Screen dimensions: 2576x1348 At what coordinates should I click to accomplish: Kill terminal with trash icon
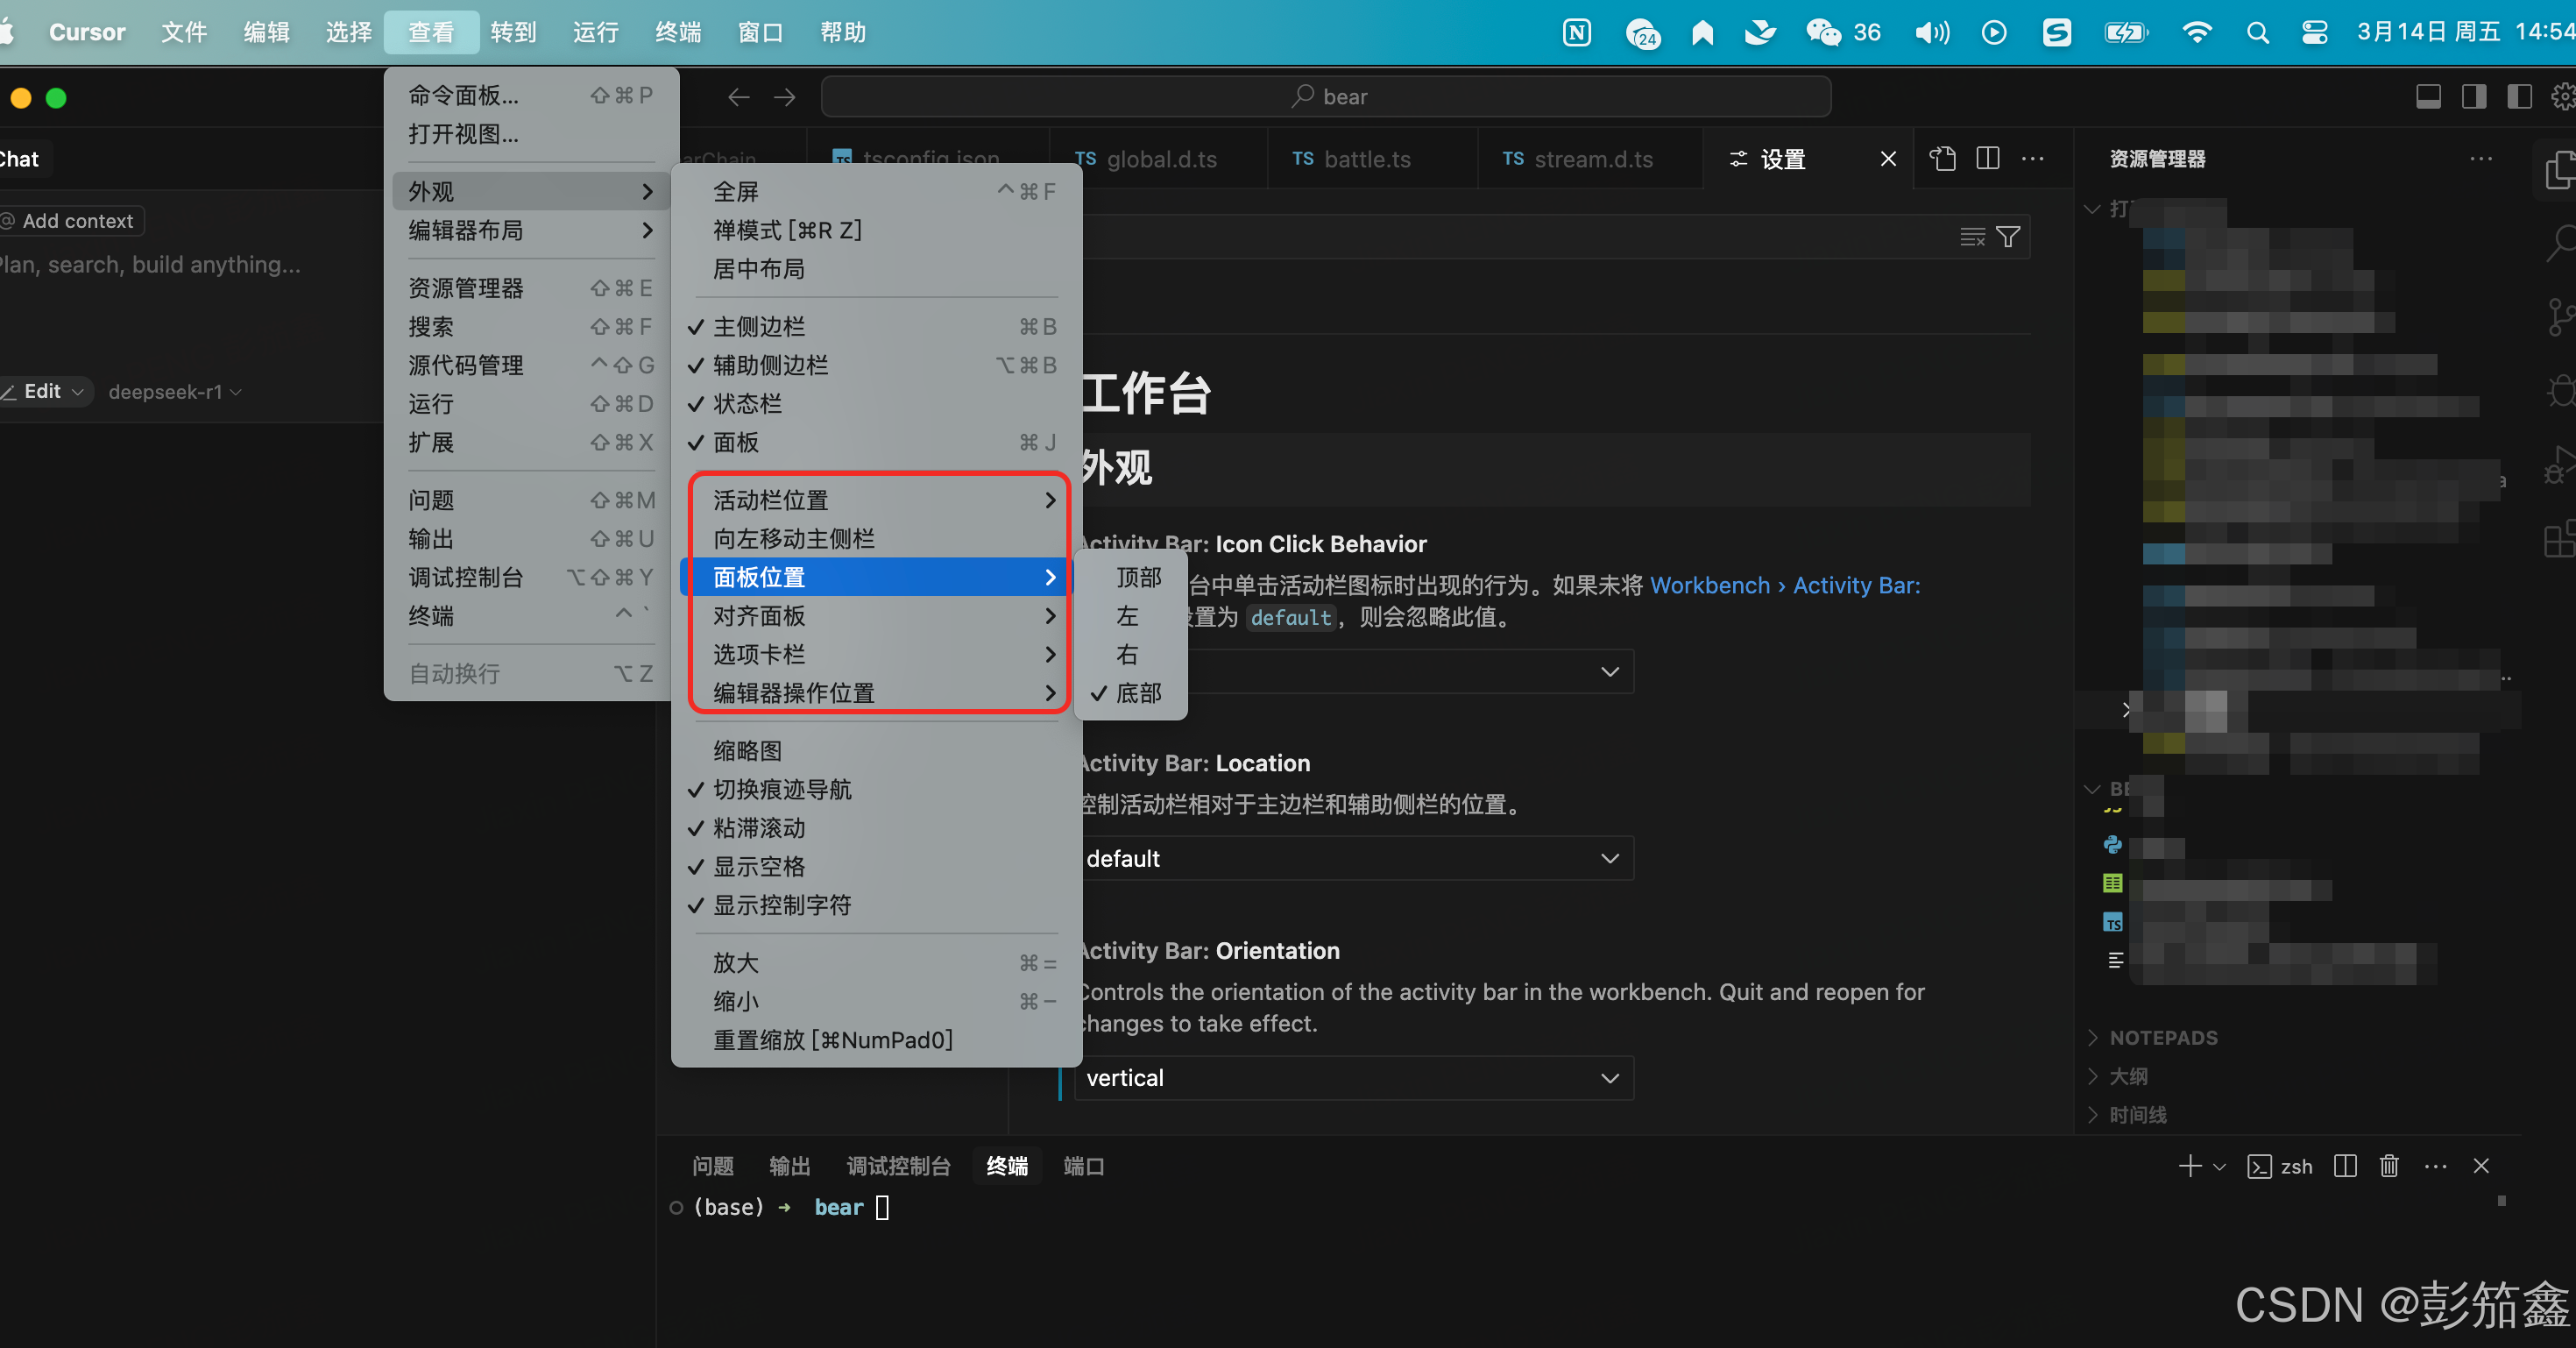pos(2389,1166)
